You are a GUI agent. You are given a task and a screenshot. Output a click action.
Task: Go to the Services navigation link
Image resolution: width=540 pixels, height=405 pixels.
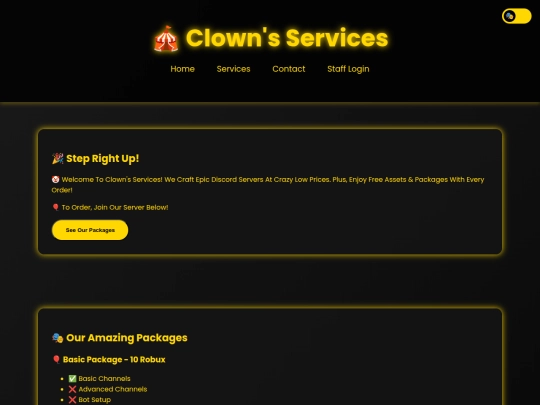[233, 69]
